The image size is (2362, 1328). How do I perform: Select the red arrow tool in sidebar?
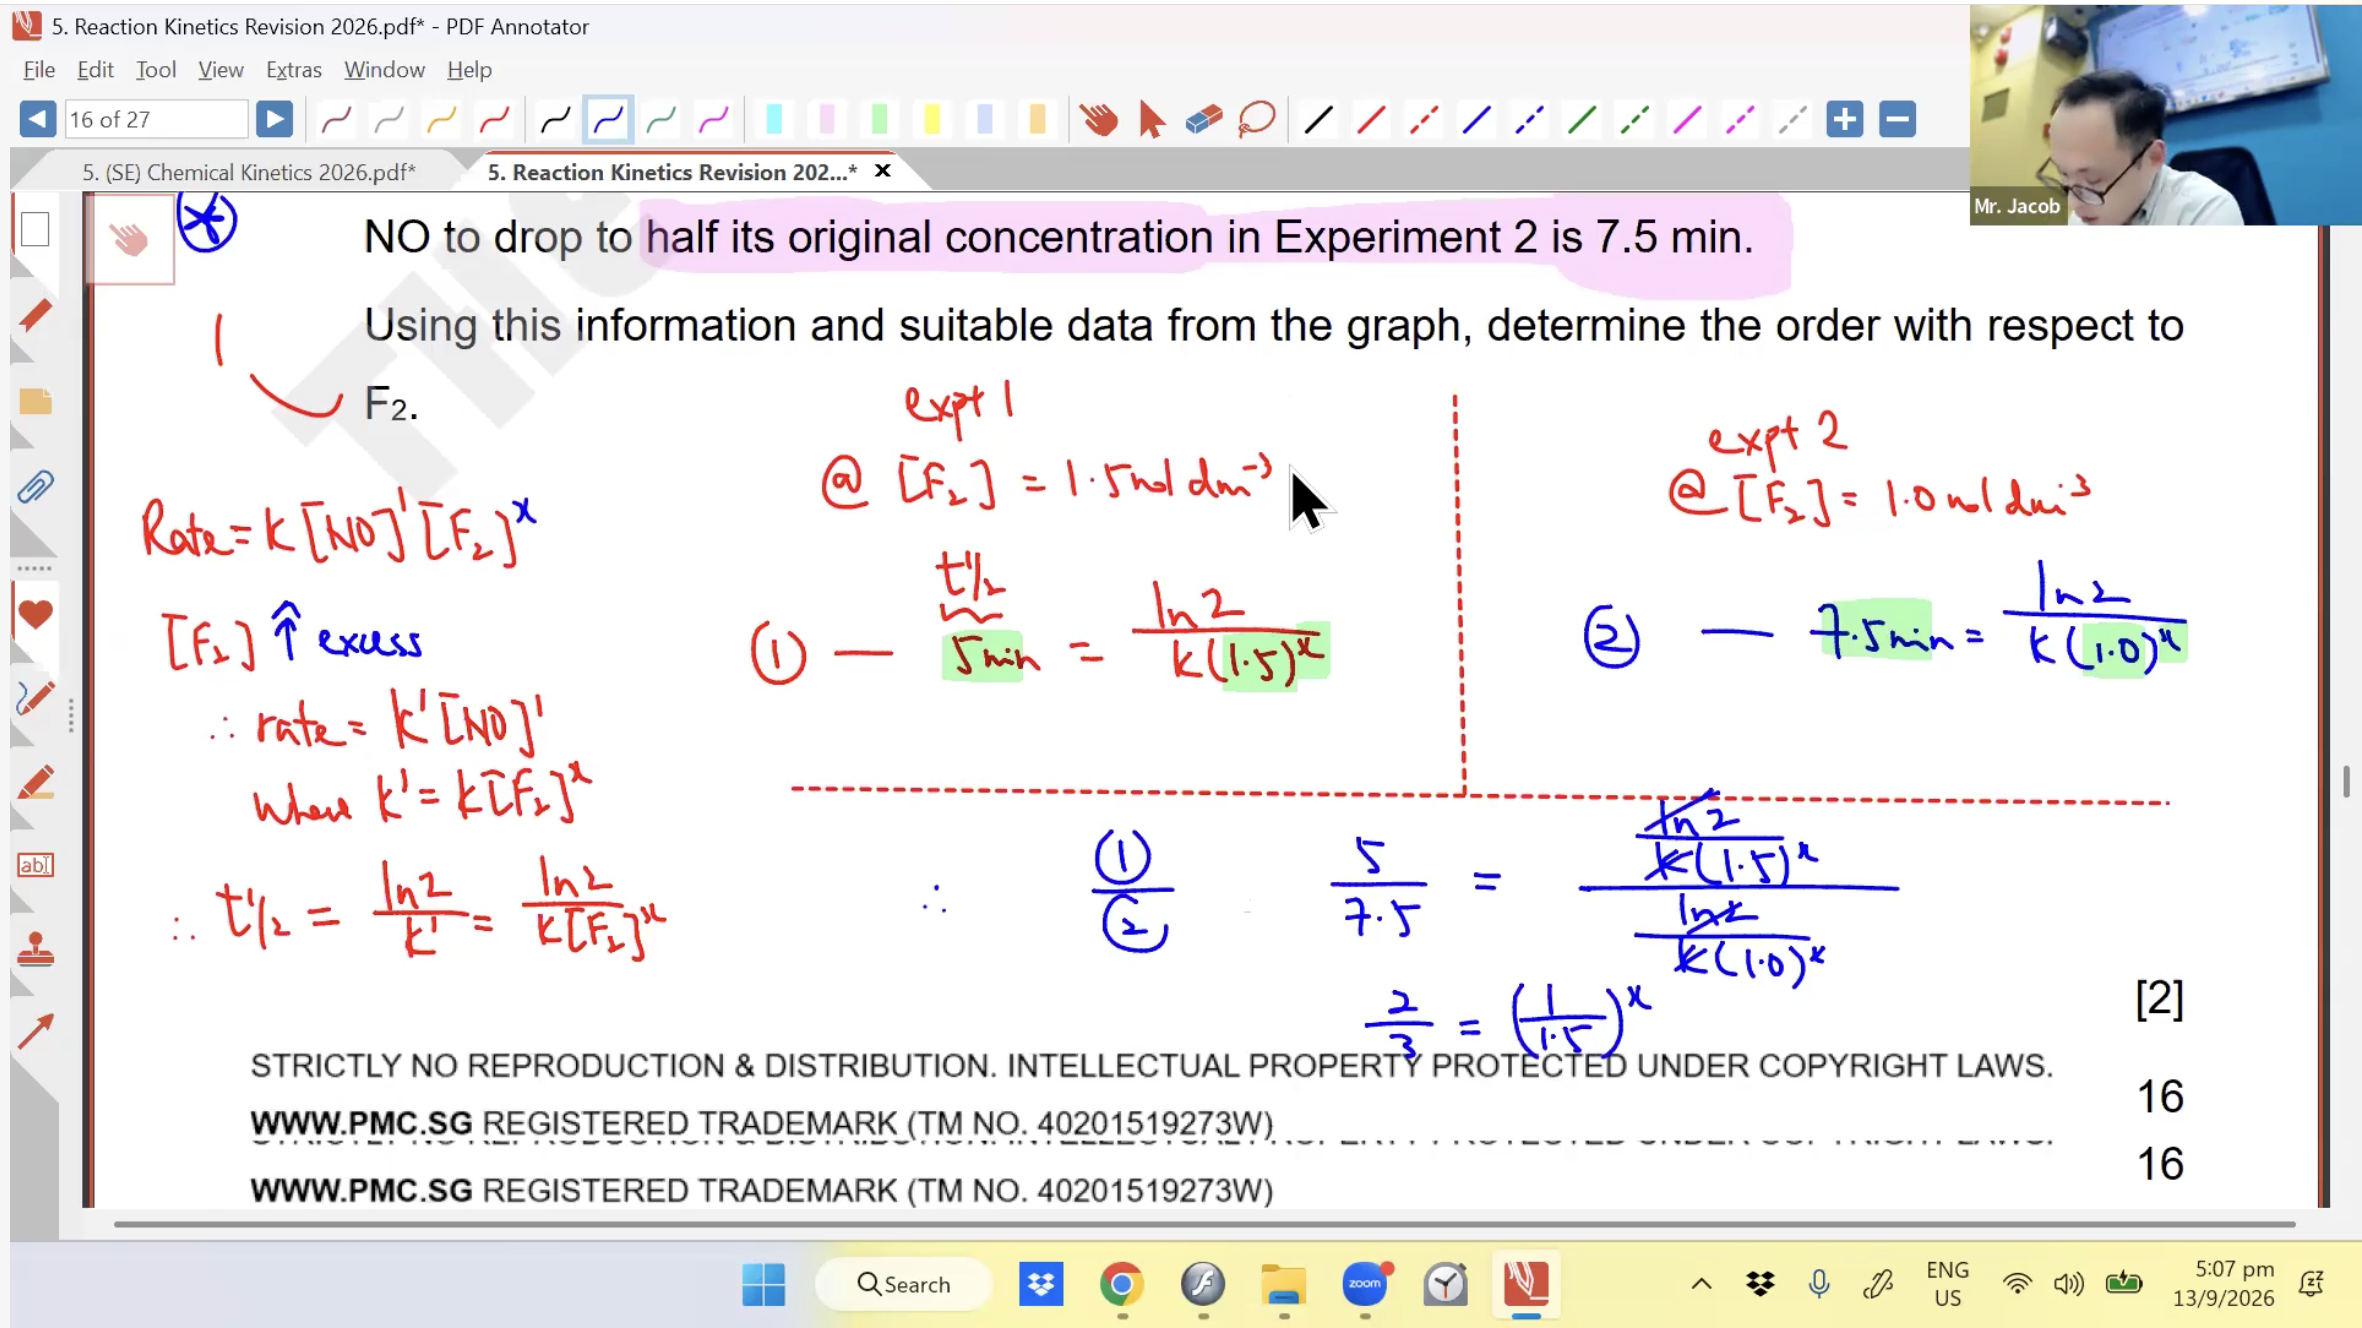pyautogui.click(x=35, y=1032)
